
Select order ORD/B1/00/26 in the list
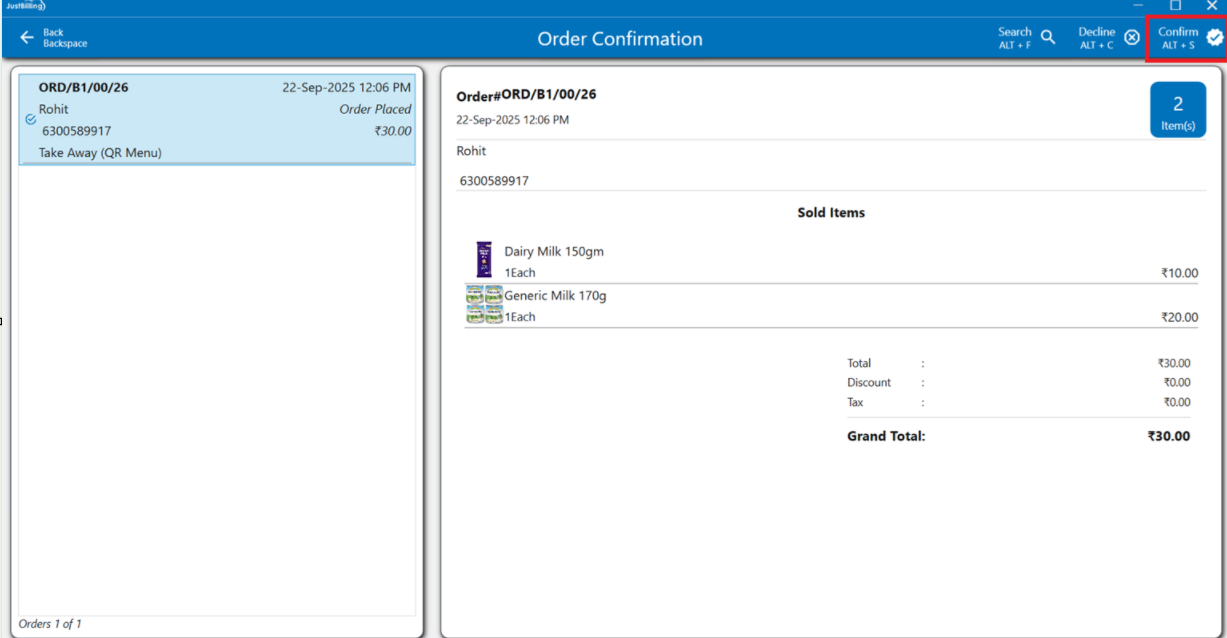click(216, 120)
